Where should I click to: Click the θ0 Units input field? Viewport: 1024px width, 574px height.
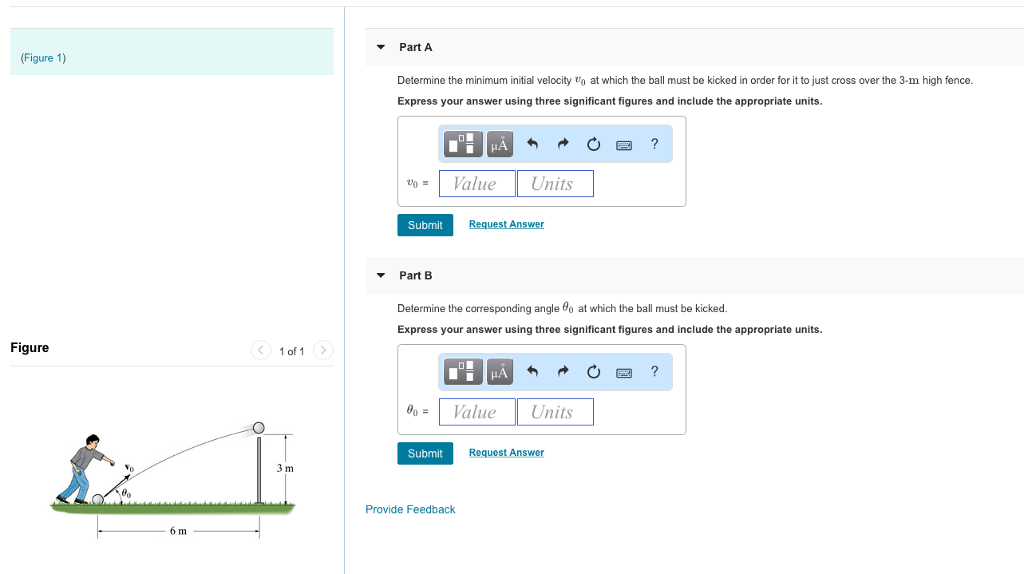555,412
